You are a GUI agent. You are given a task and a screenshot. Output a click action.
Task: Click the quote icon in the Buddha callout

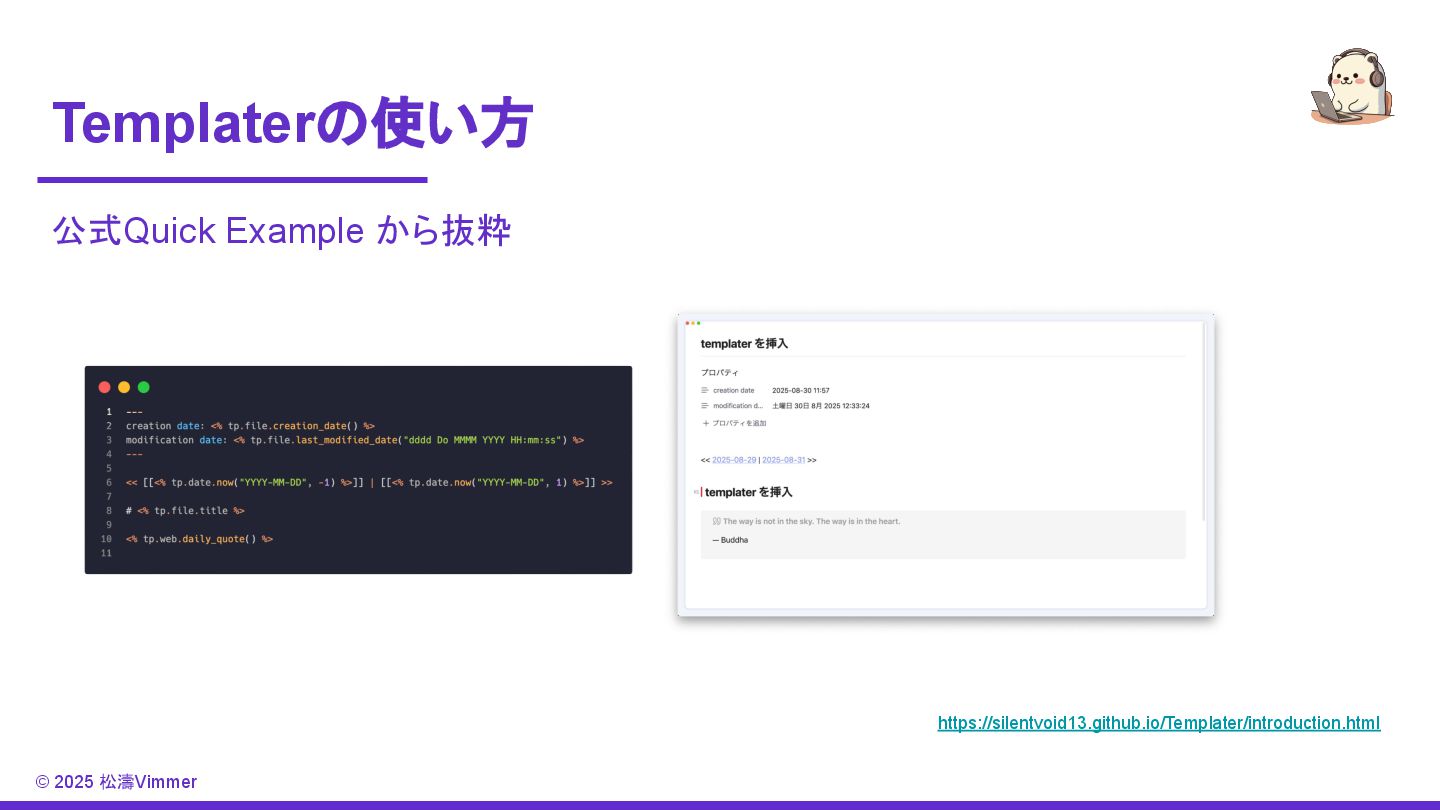716,521
